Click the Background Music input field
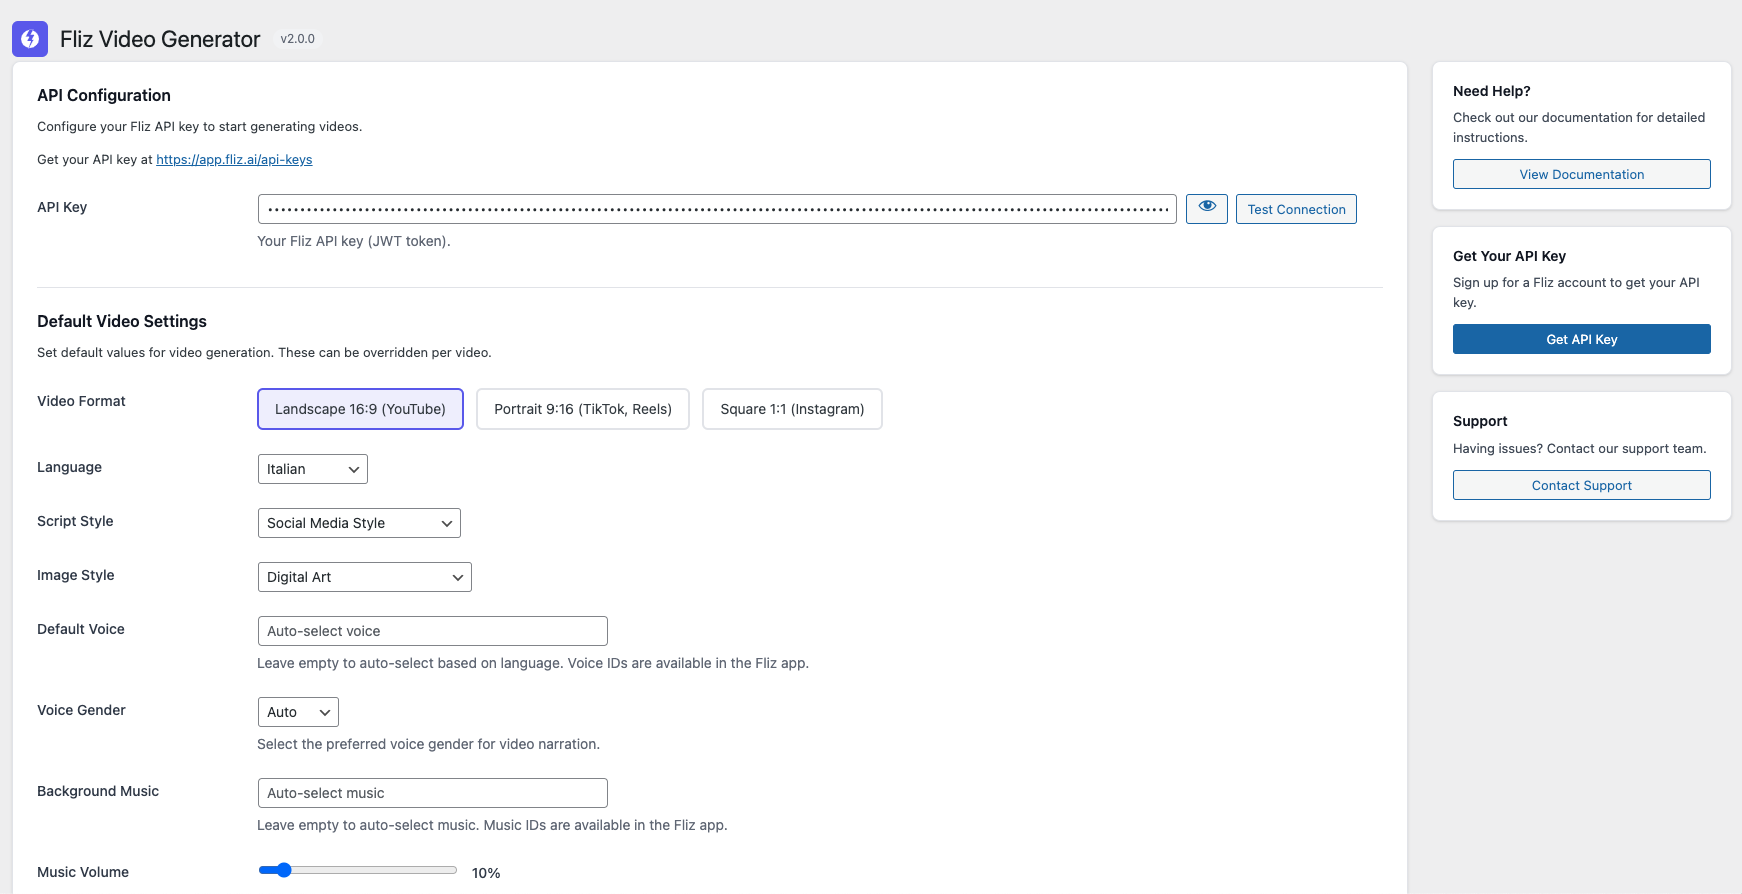 [432, 793]
